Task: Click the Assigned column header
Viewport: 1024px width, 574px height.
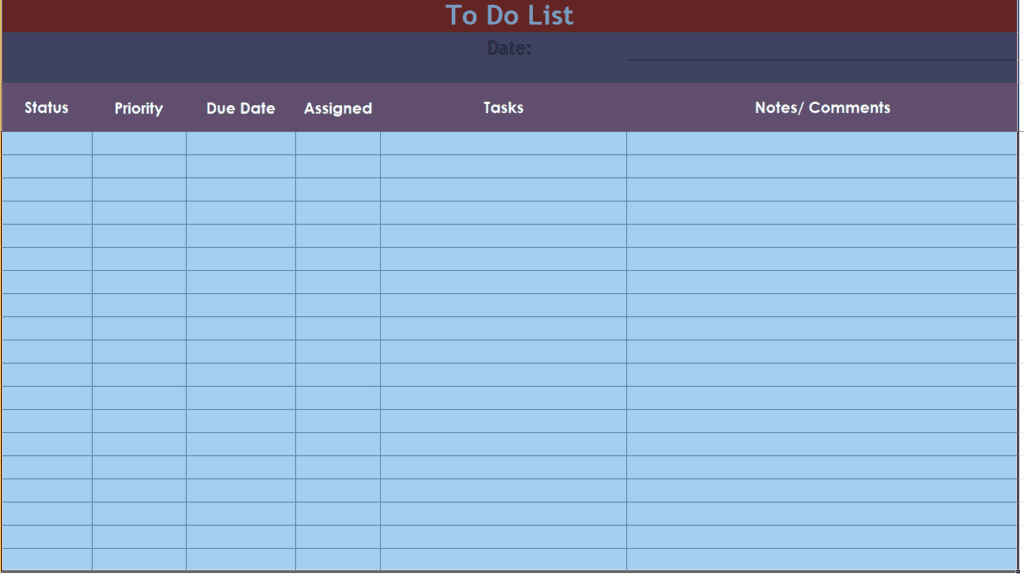Action: click(338, 108)
